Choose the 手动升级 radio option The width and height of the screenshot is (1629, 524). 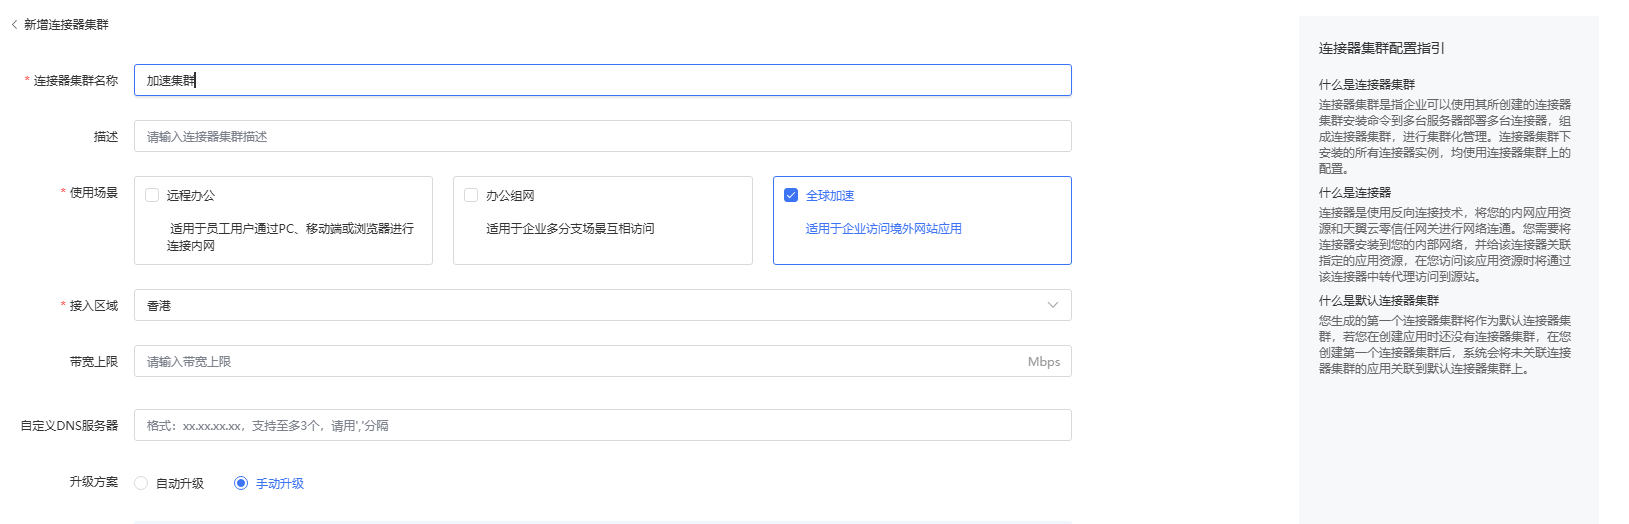[241, 483]
